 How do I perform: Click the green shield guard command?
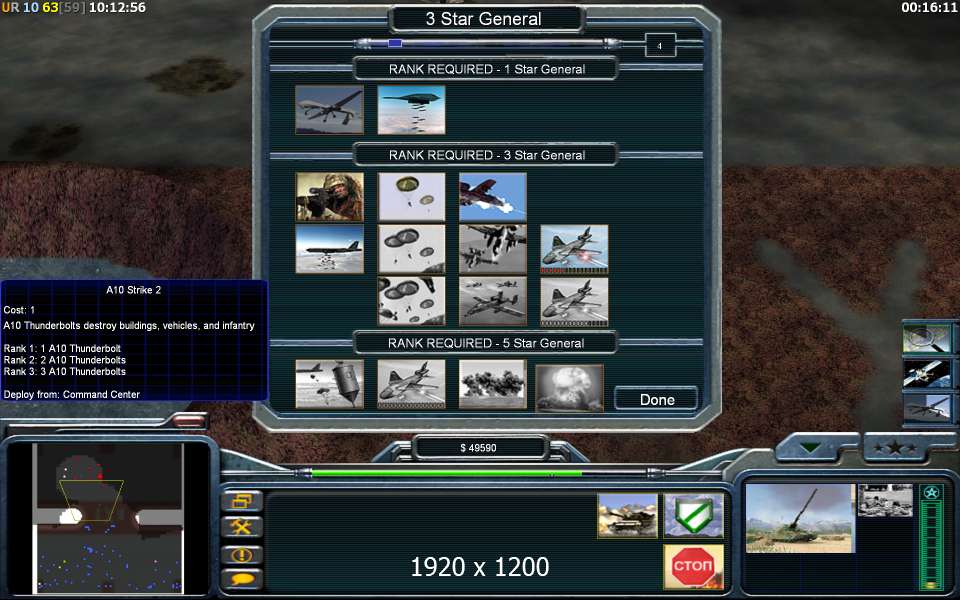[x=694, y=516]
